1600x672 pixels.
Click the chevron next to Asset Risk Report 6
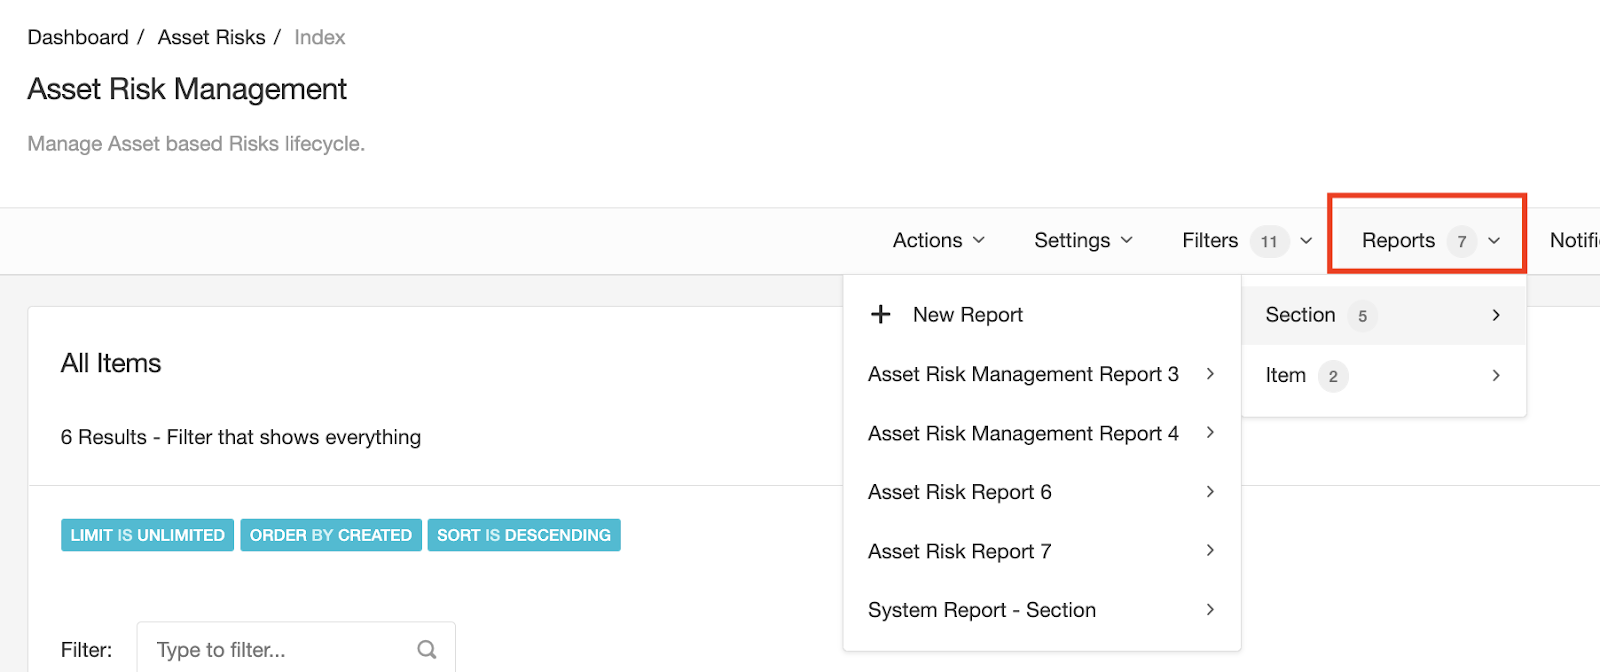(1210, 492)
